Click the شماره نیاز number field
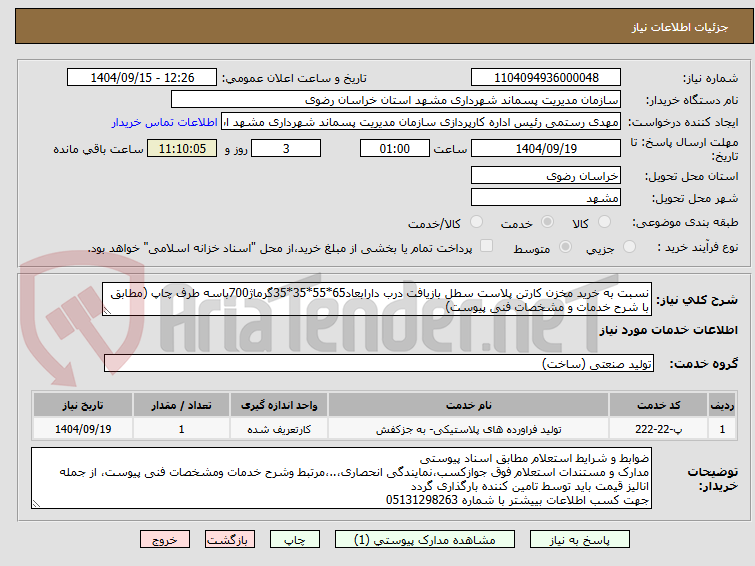The image size is (755, 566). tap(546, 78)
